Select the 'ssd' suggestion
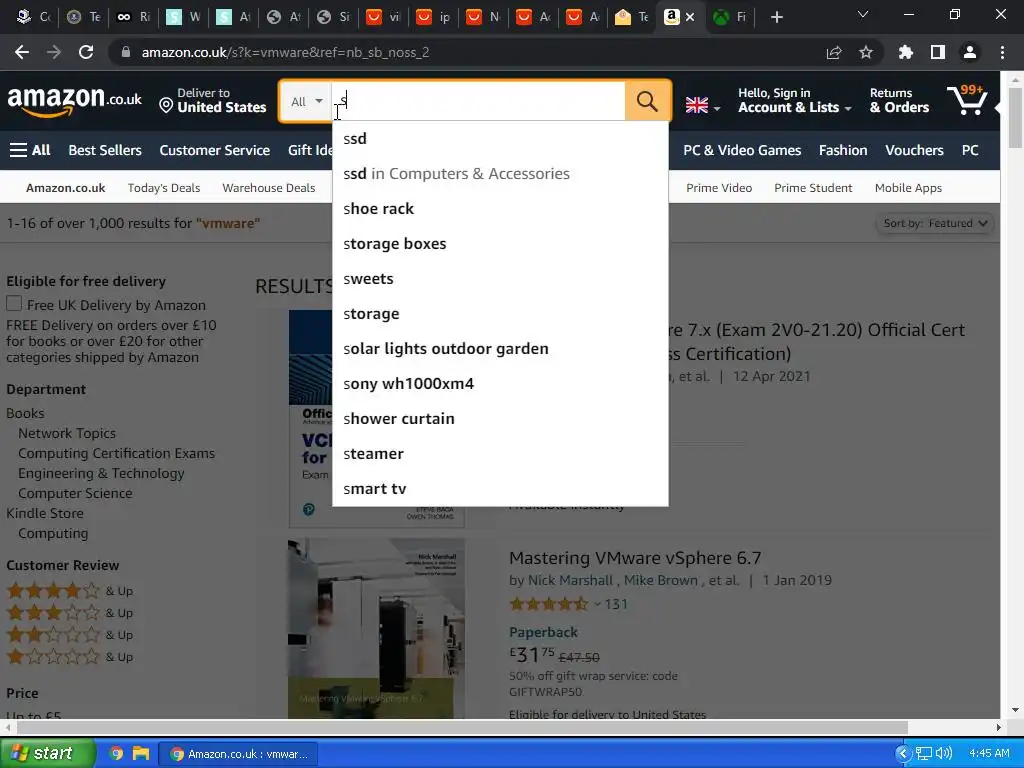This screenshot has height=768, width=1024. (500, 138)
